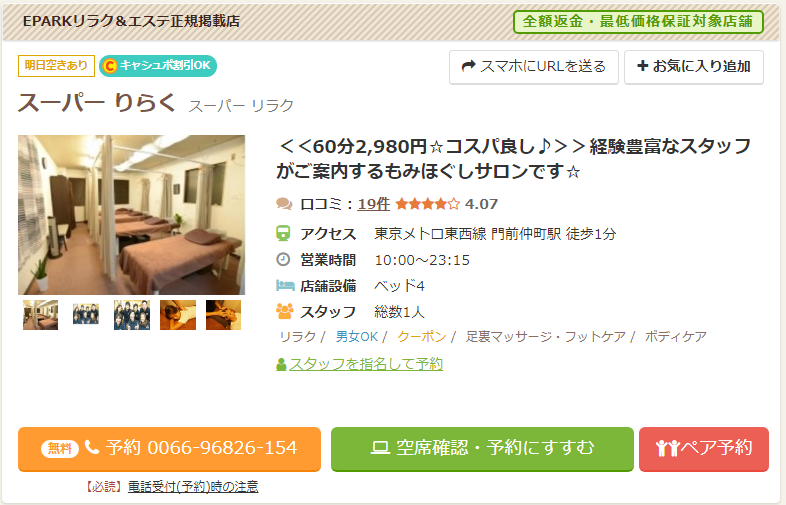View the first thumbnail of salon beds
Image resolution: width=786 pixels, height=505 pixels.
pyautogui.click(x=41, y=314)
